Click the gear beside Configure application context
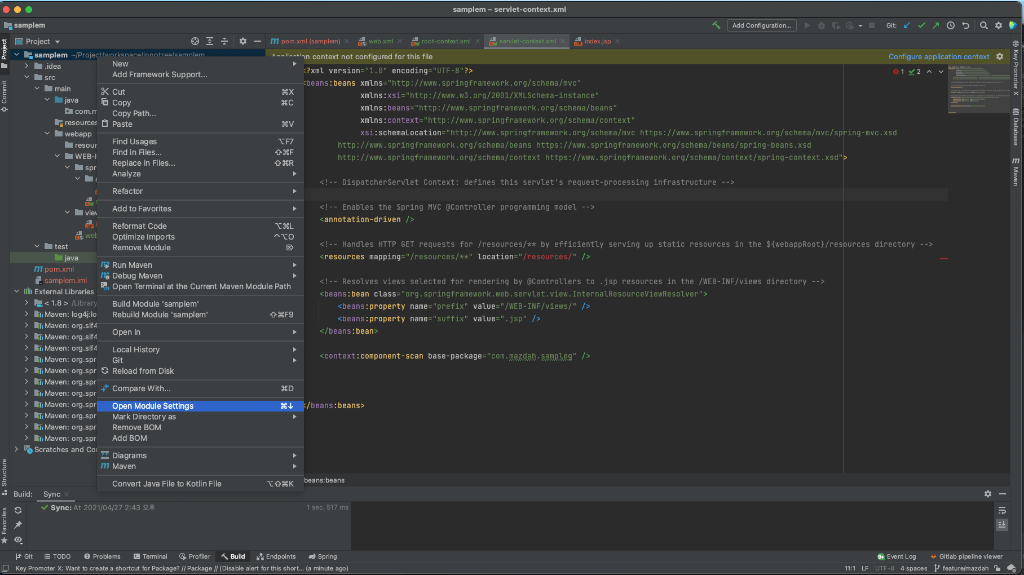The image size is (1024, 575). point(1000,57)
